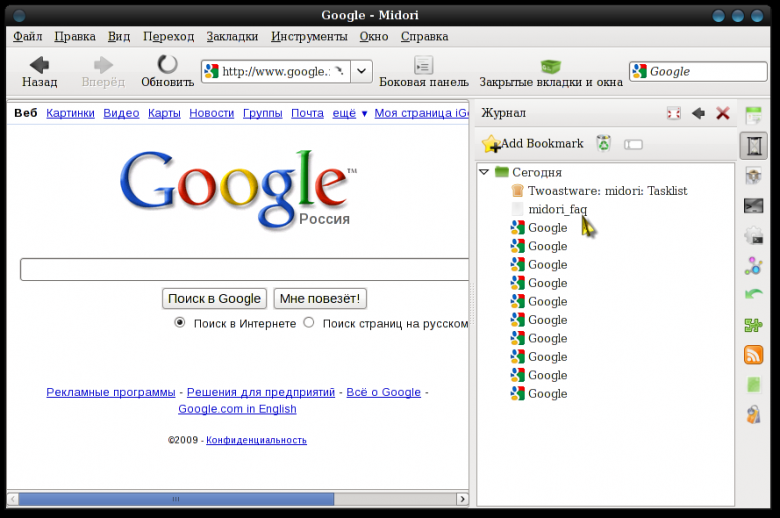Click the scrollbar left arrow
Viewport: 780px width, 518px height.
[13, 499]
